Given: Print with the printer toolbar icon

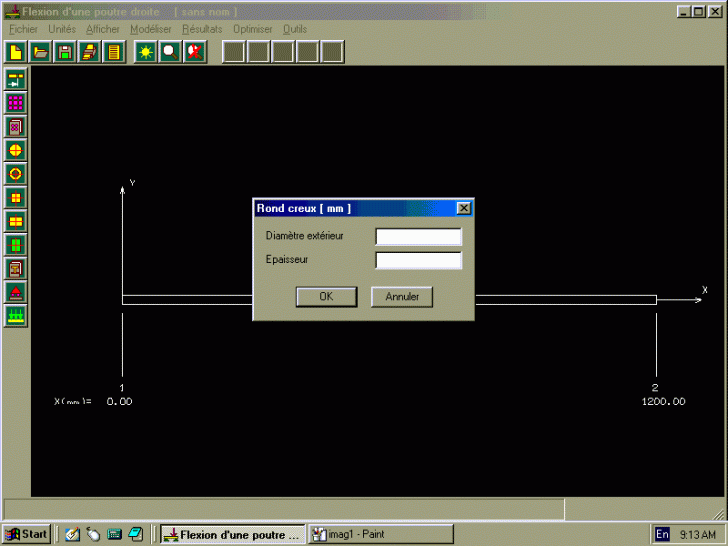Looking at the screenshot, I should [89, 52].
